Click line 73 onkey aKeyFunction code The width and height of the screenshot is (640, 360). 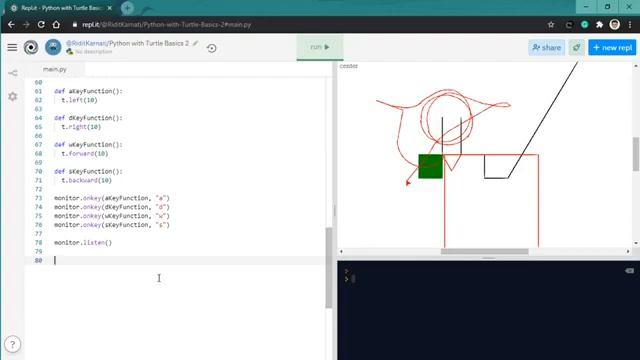point(112,198)
